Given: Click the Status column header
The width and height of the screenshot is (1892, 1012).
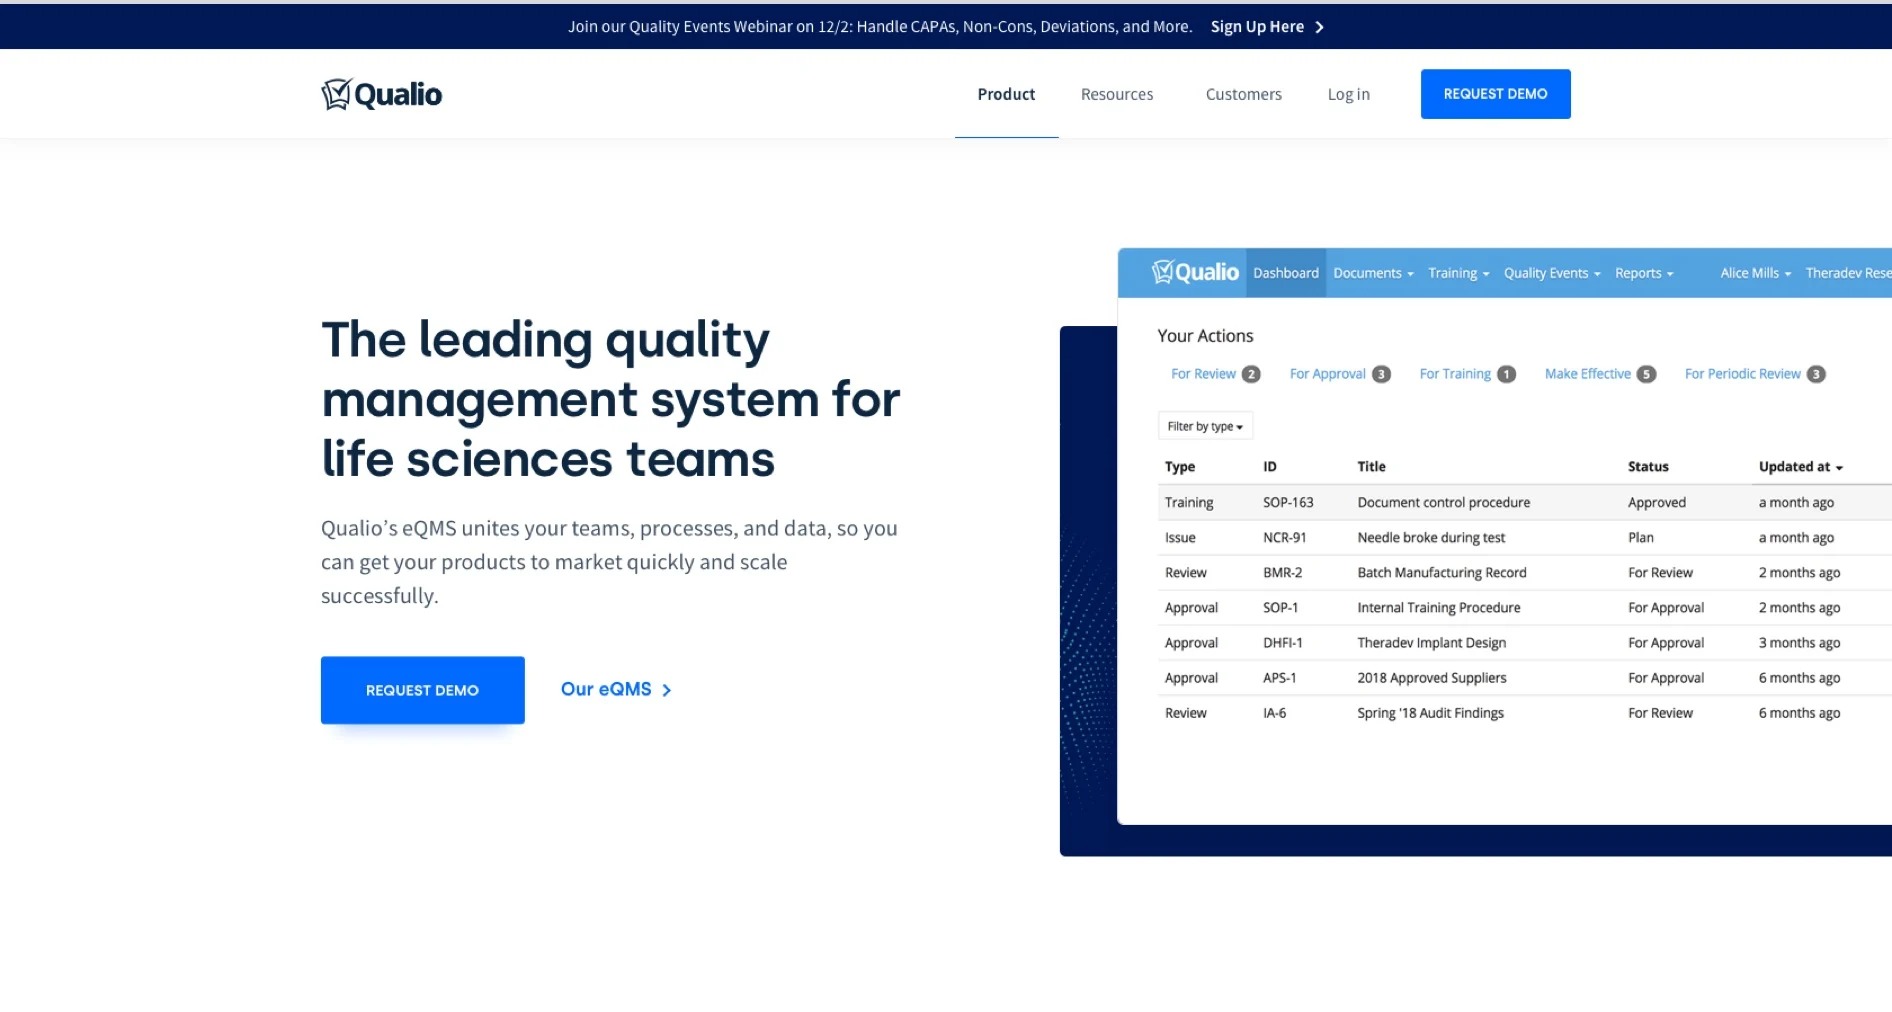Looking at the screenshot, I should (x=1648, y=467).
